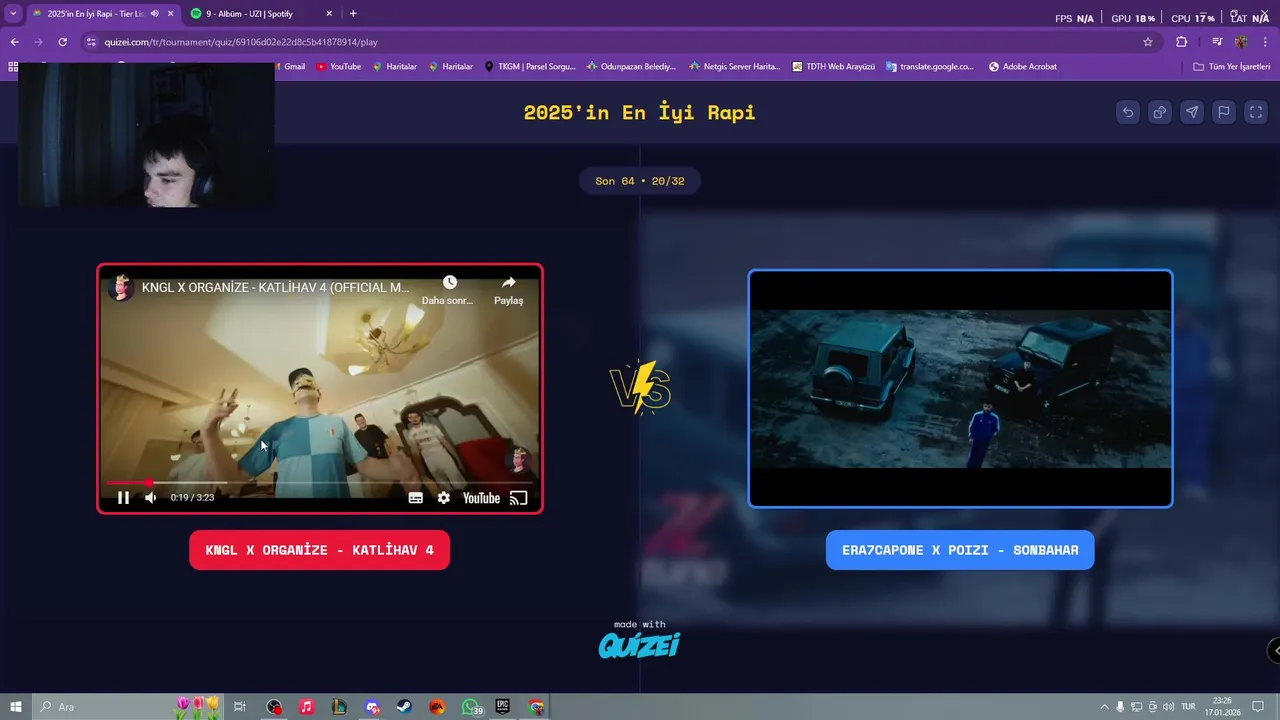Viewport: 1280px width, 720px height.
Task: Open the Windows Start menu
Action: click(x=15, y=707)
